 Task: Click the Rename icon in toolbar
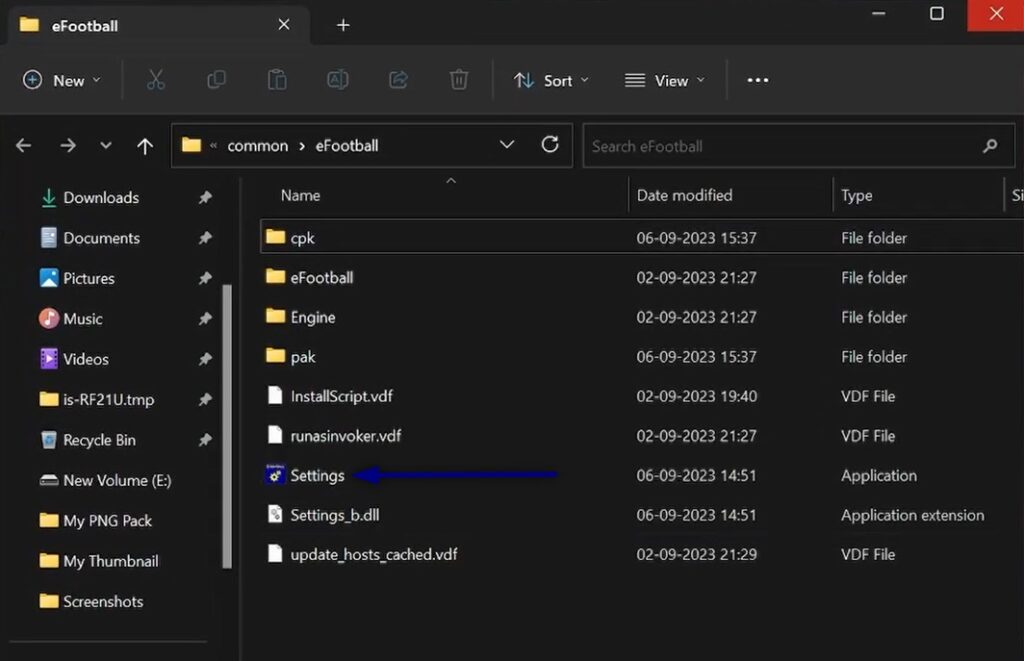pos(338,80)
